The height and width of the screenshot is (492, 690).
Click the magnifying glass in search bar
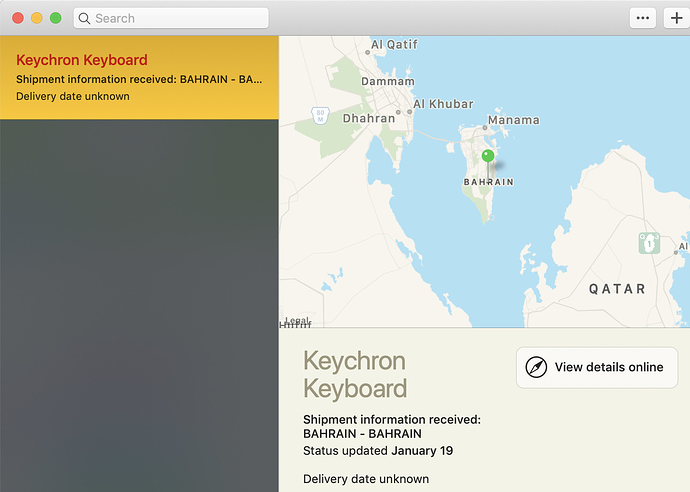84,18
